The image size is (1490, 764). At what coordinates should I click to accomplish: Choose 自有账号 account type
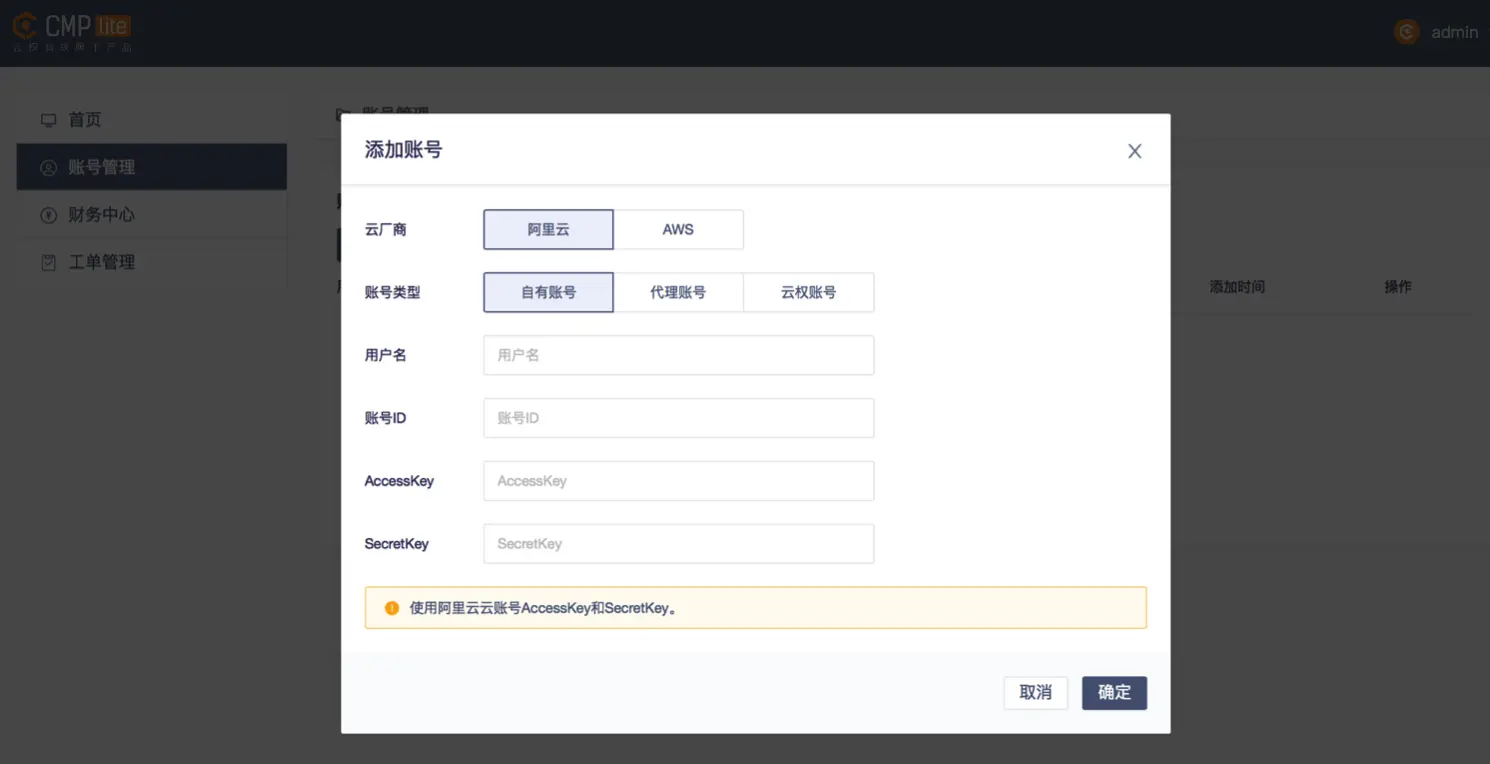coord(548,292)
